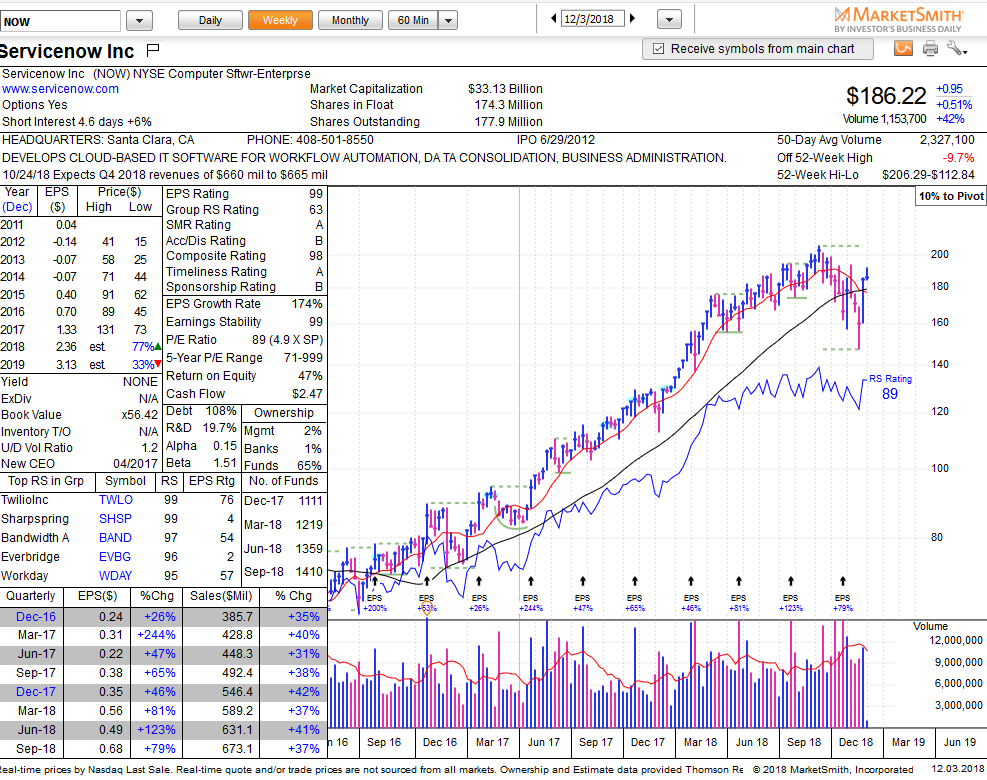The height and width of the screenshot is (780, 987).
Task: Click the Dec-16 quarterly row label
Action: point(36,617)
